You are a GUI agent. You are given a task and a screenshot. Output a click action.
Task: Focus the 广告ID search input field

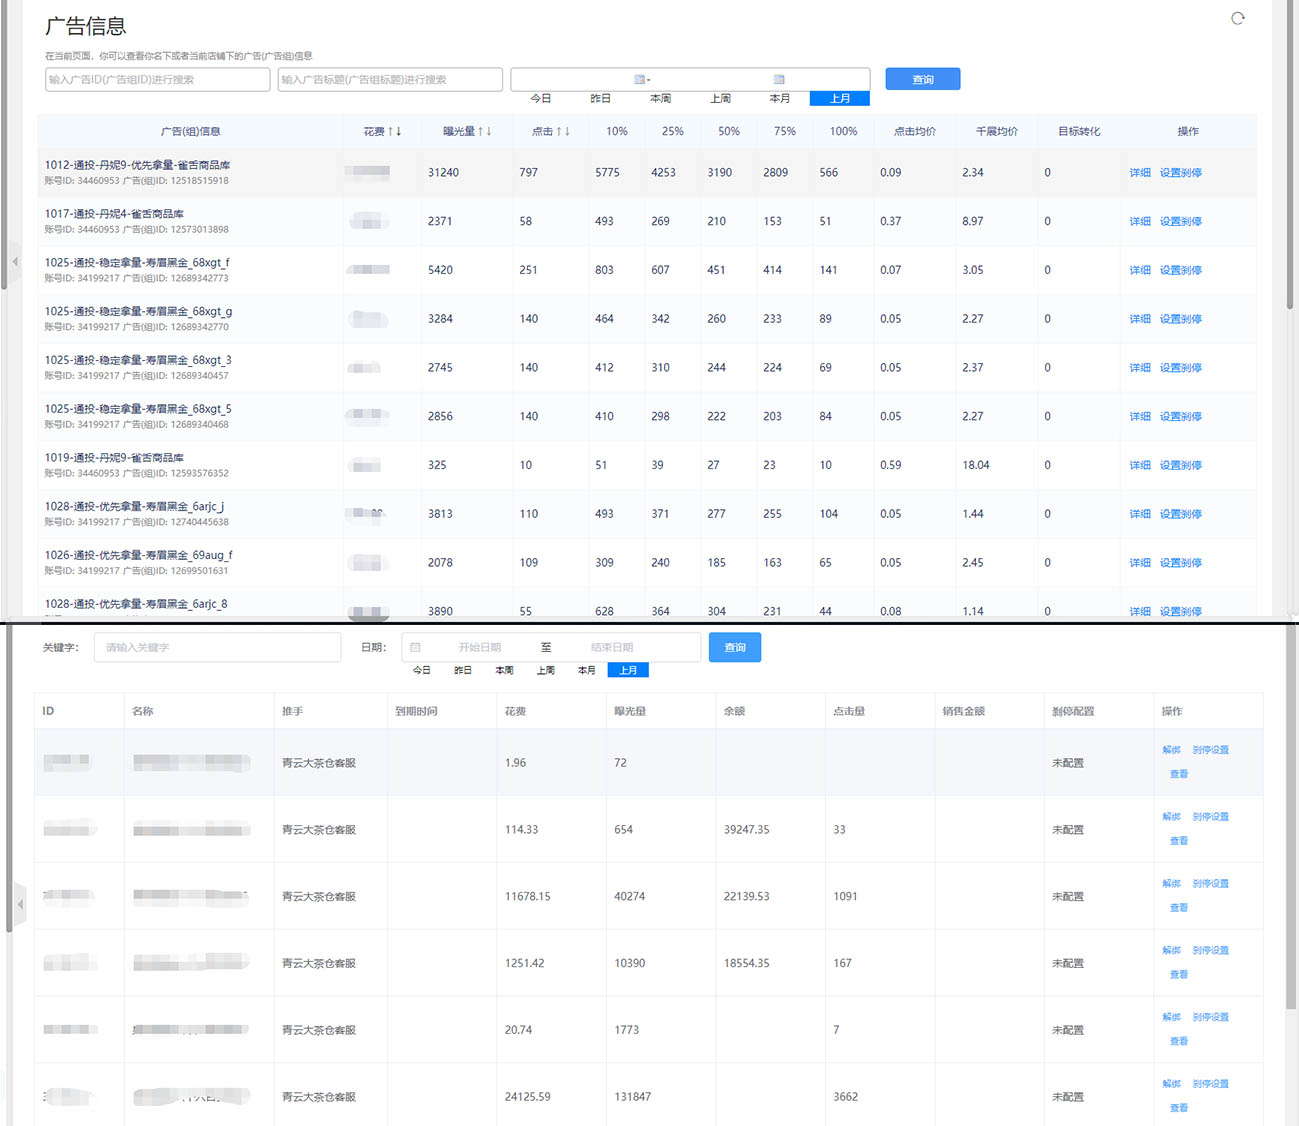157,80
